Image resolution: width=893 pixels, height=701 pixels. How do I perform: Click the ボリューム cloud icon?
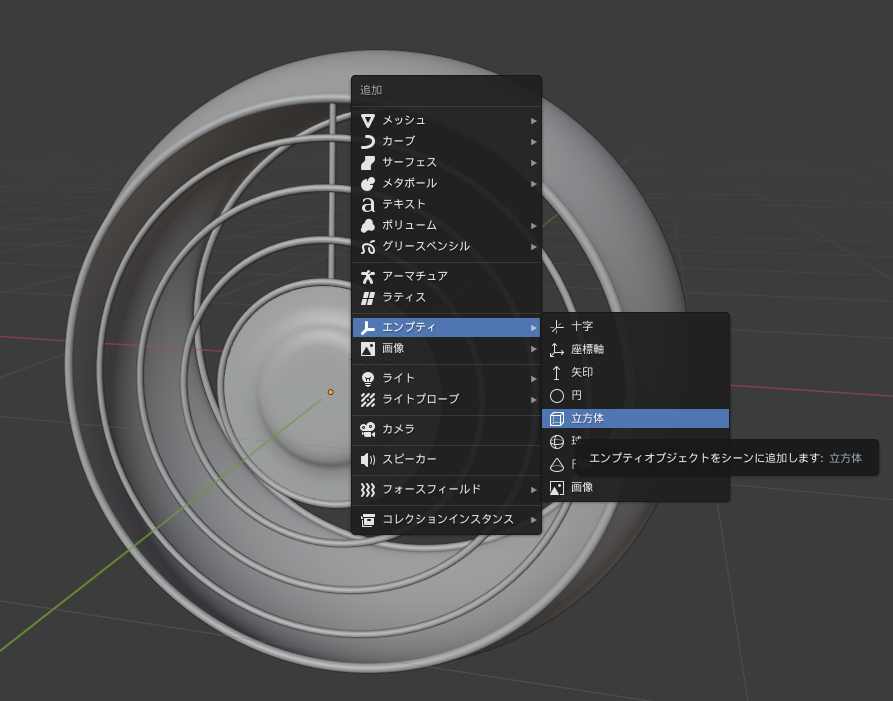pyautogui.click(x=368, y=226)
